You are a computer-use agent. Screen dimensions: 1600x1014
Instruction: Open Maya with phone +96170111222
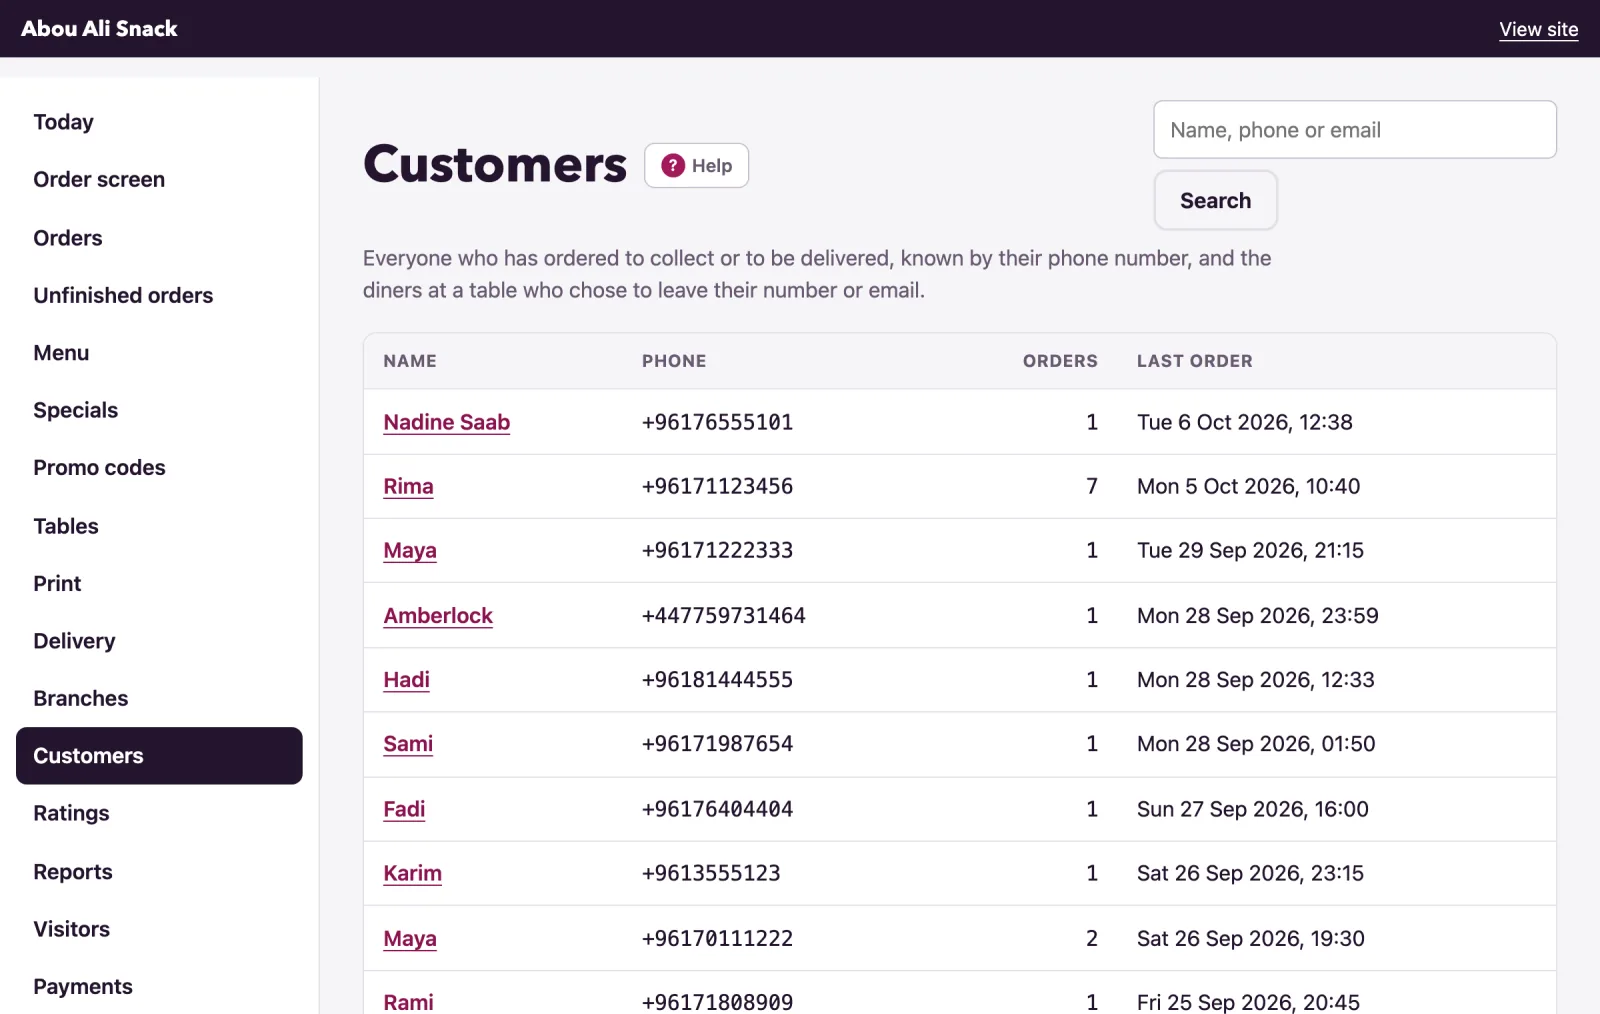tap(410, 939)
